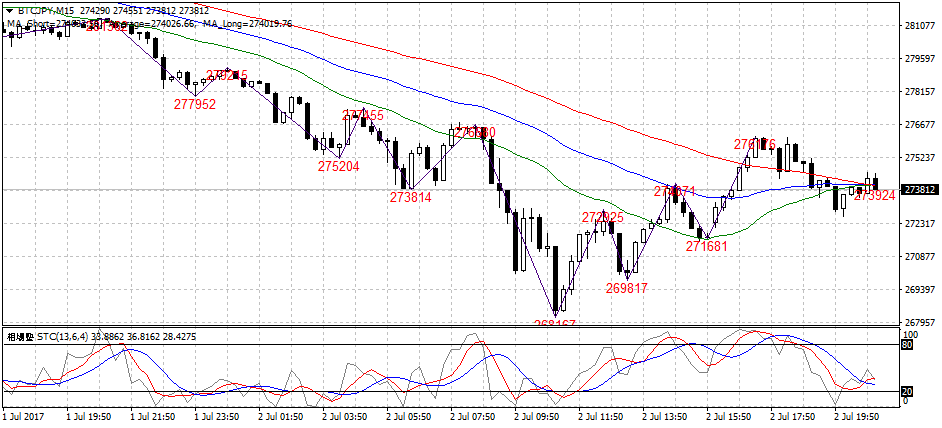942x428 pixels.
Task: Click the current price tag 273812
Action: (919, 189)
